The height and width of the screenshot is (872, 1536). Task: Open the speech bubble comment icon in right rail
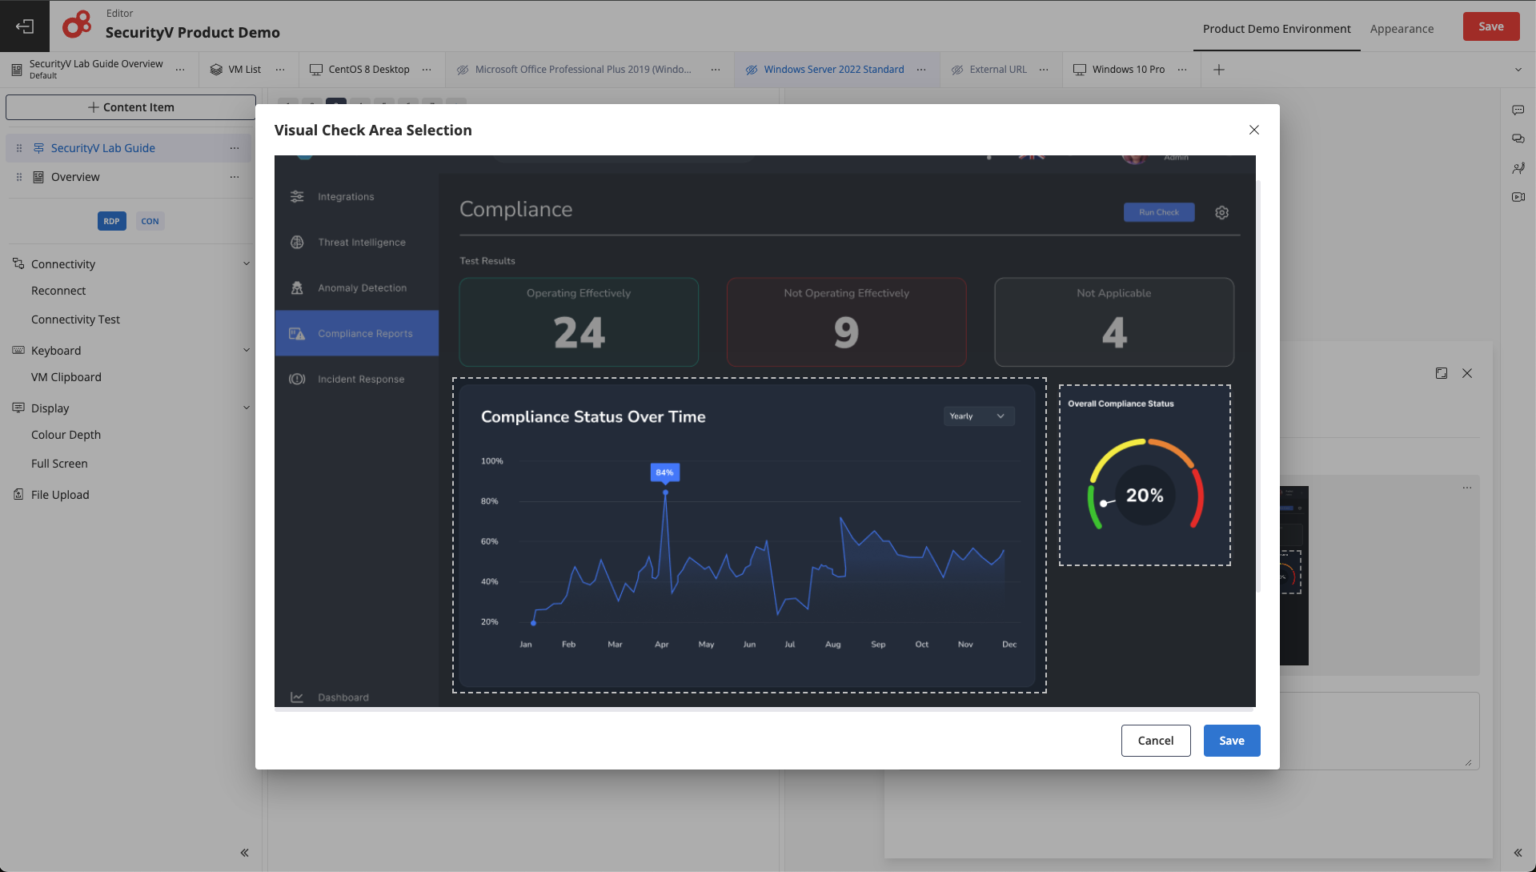(1518, 110)
